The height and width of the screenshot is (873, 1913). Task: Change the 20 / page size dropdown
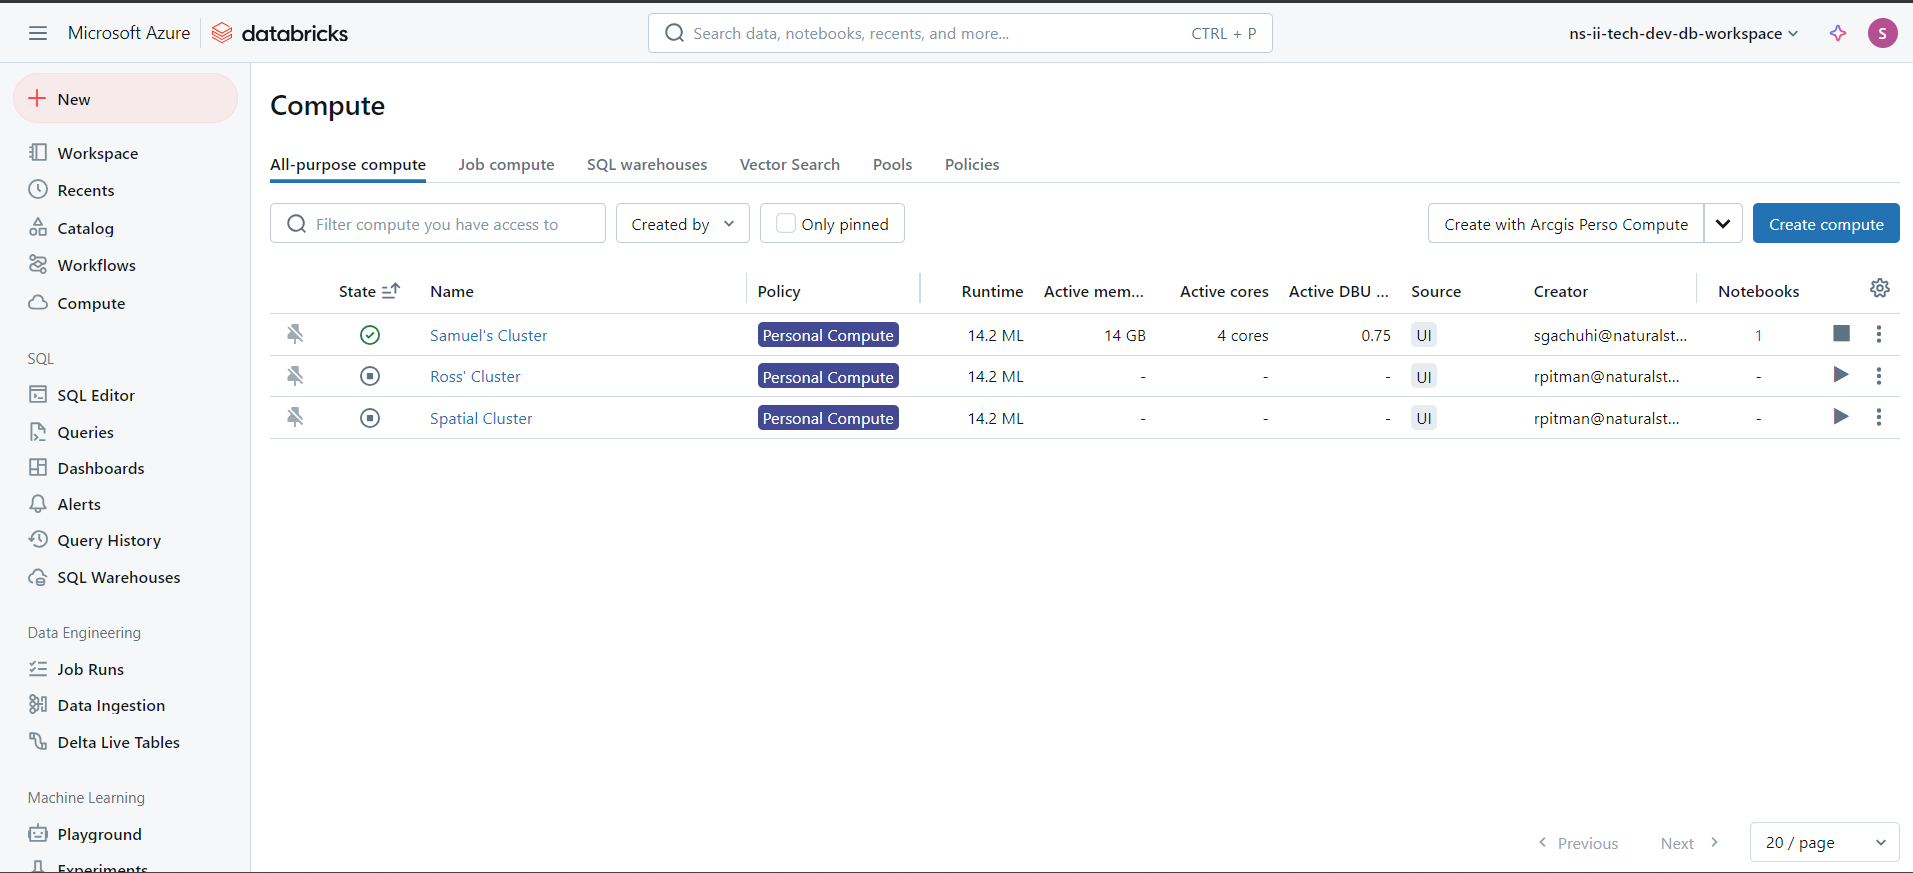tap(1825, 842)
